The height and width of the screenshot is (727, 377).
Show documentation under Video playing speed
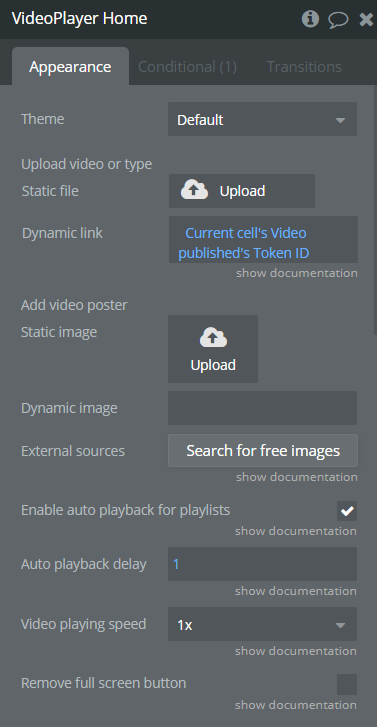[x=296, y=651]
